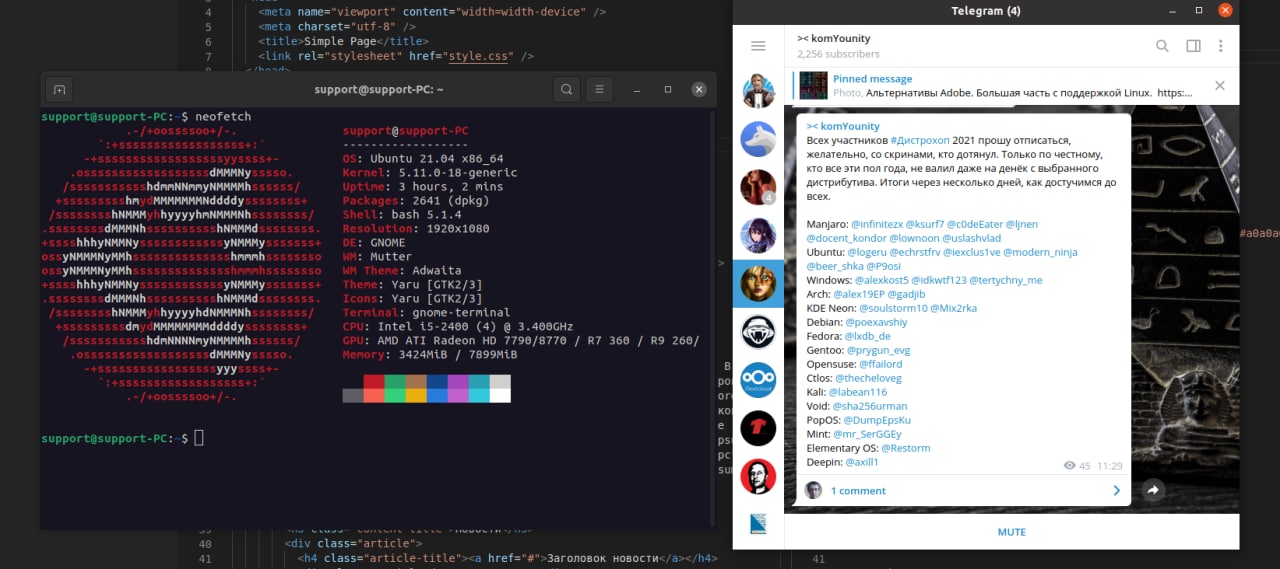Open the @prygun_evg mention
Screen dimensions: 1280x569
[880, 350]
